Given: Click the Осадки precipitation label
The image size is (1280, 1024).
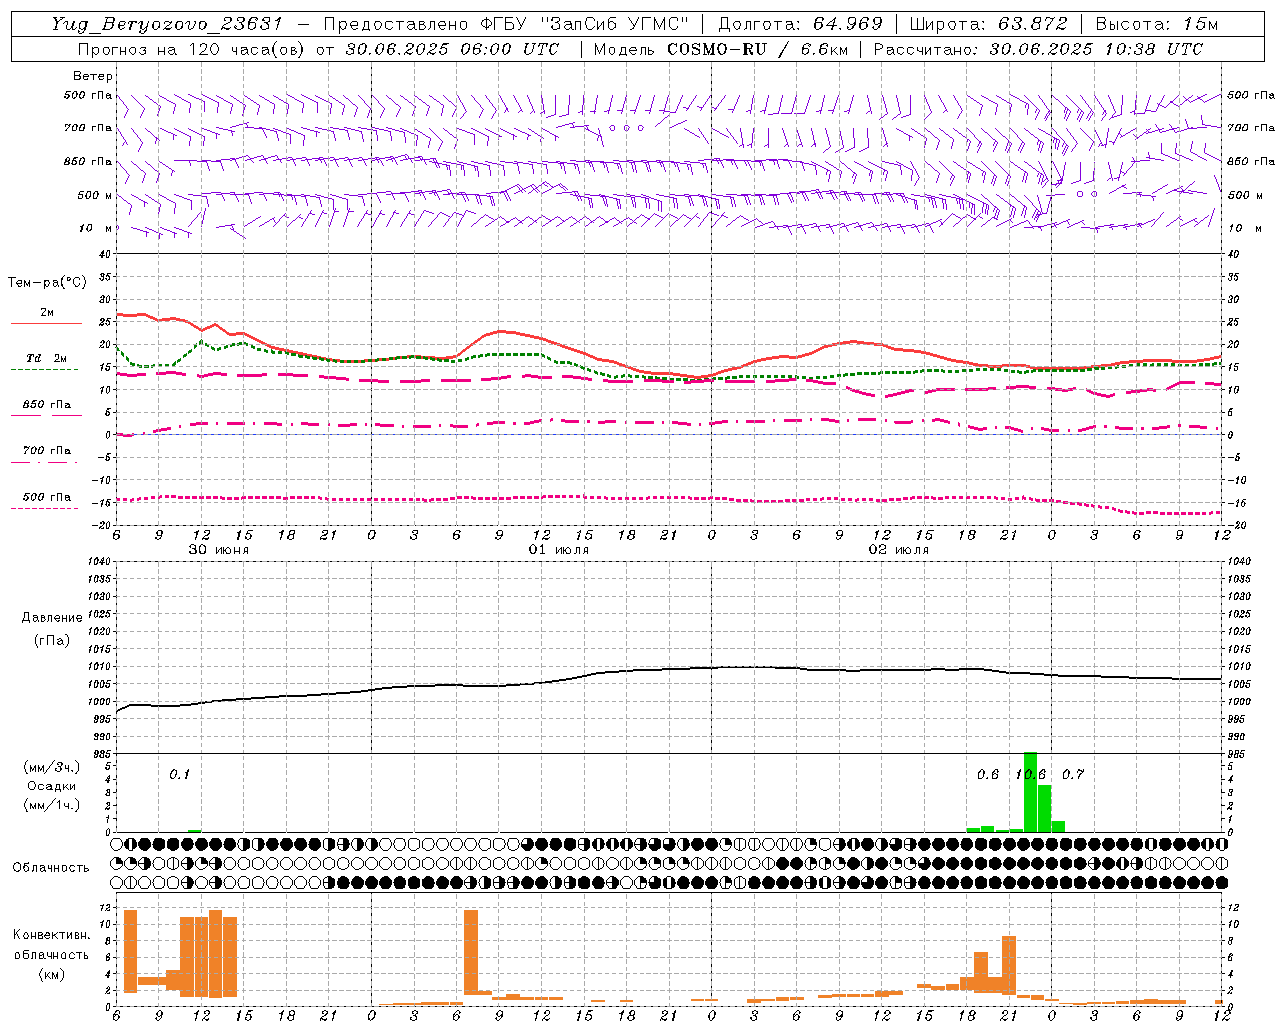Looking at the screenshot, I should (52, 786).
